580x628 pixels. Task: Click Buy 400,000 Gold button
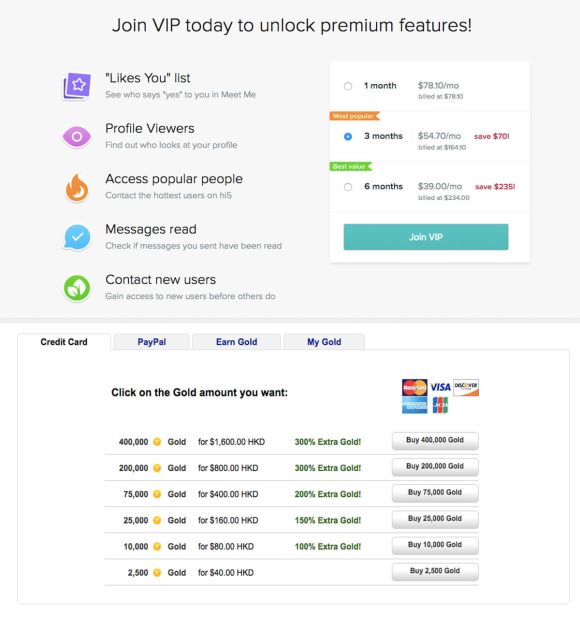[435, 441]
